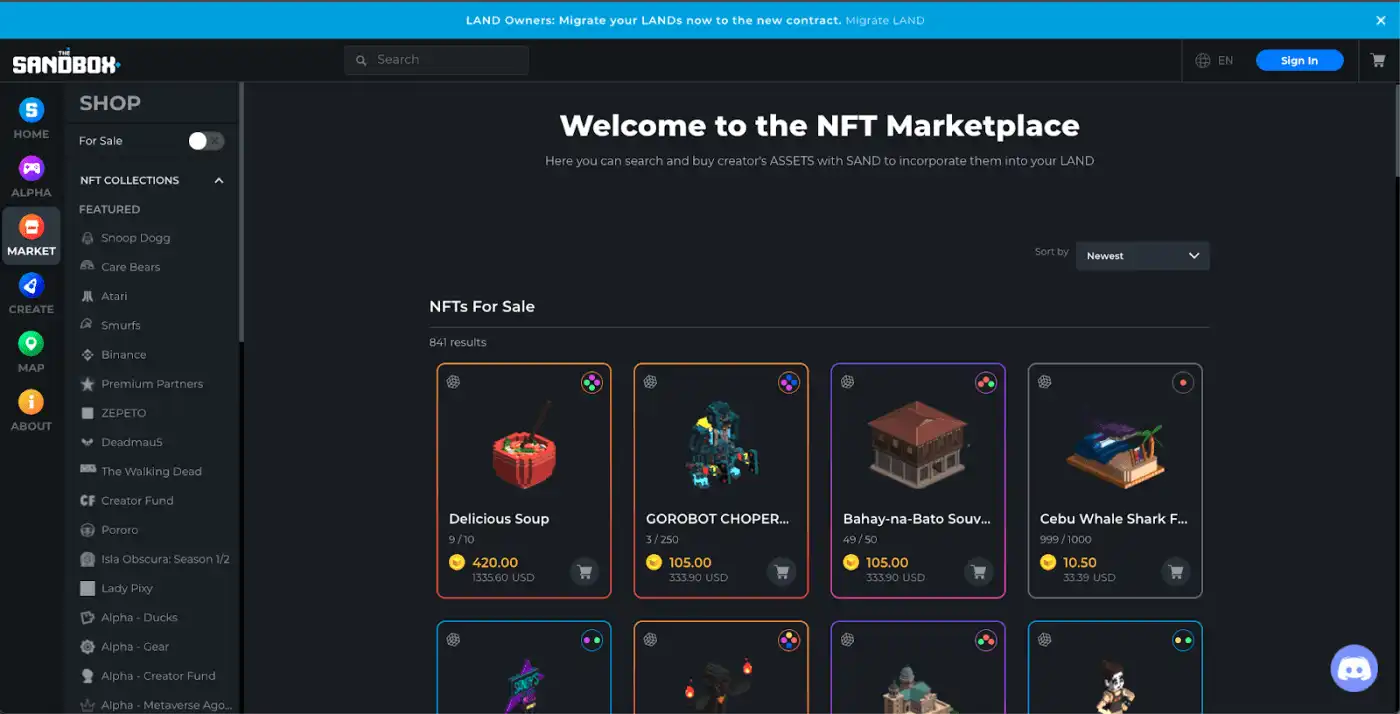Add Cebu Whale Shark to cart
The height and width of the screenshot is (714, 1400).
coord(1176,572)
